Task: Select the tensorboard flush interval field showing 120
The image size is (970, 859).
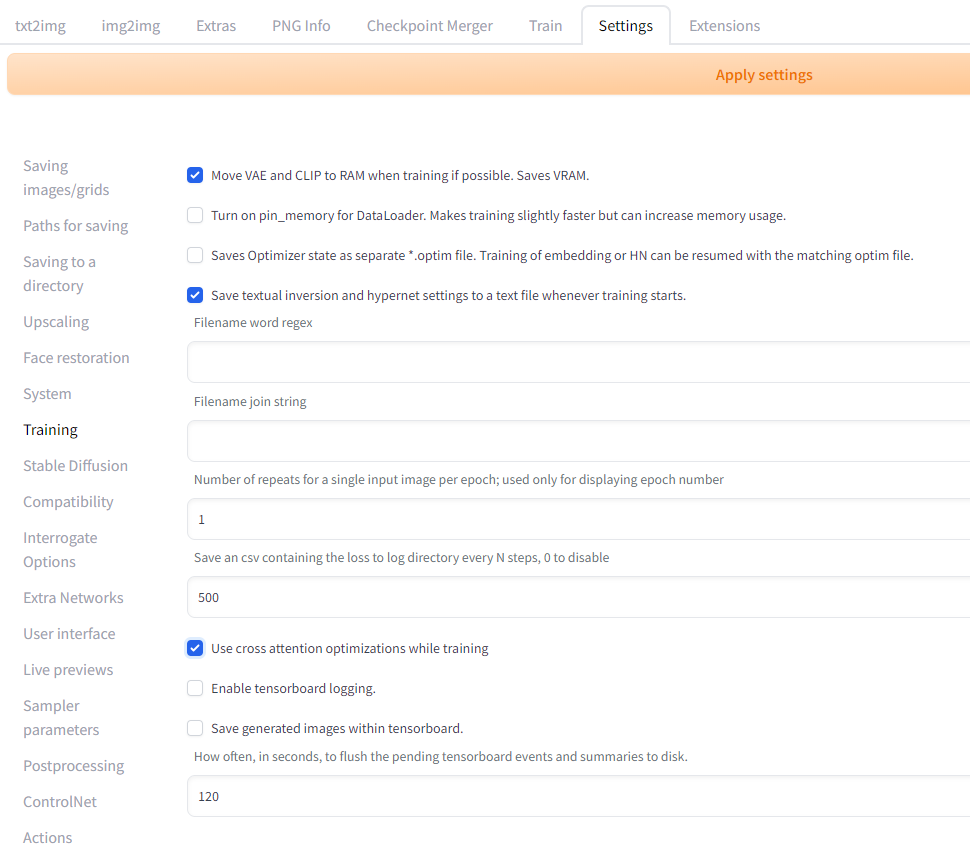Action: click(500, 796)
